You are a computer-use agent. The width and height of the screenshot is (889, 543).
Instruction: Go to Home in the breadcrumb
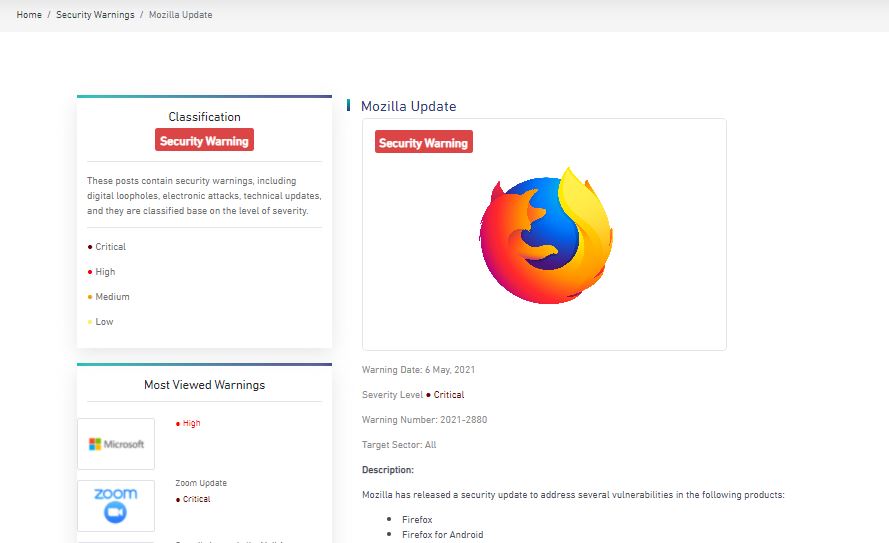pos(29,15)
